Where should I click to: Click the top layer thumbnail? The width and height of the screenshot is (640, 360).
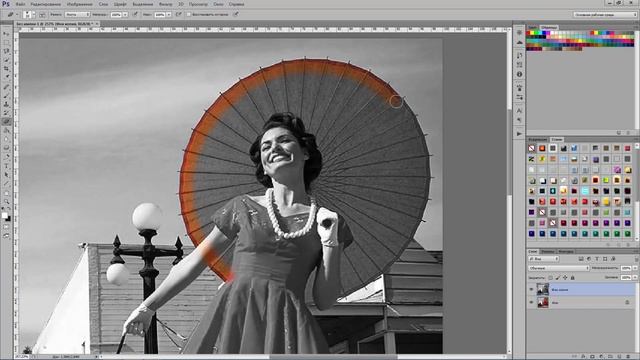pyautogui.click(x=542, y=289)
